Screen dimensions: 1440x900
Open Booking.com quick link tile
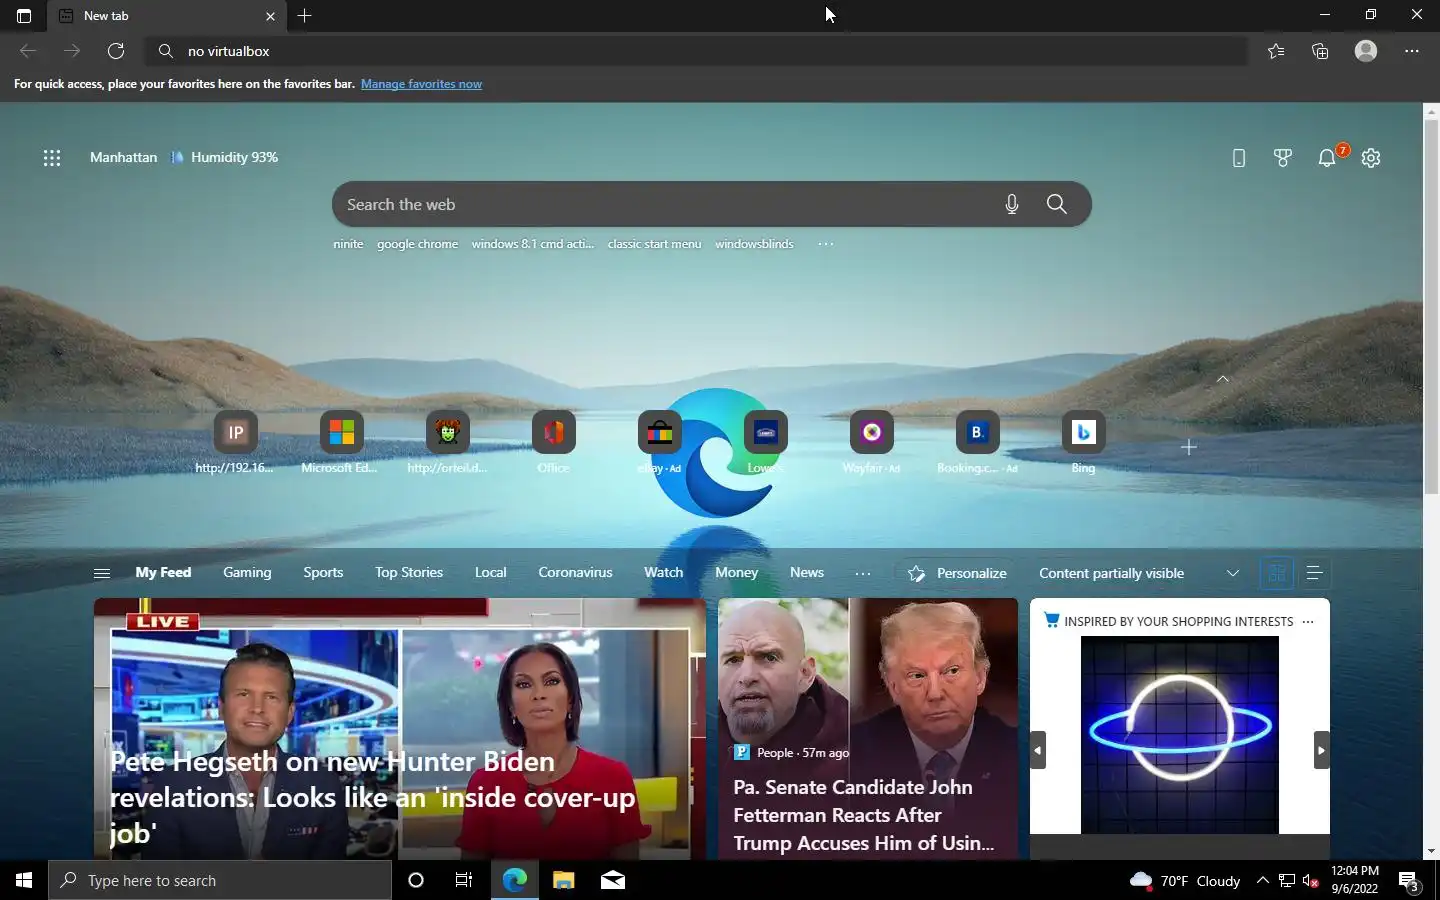978,432
